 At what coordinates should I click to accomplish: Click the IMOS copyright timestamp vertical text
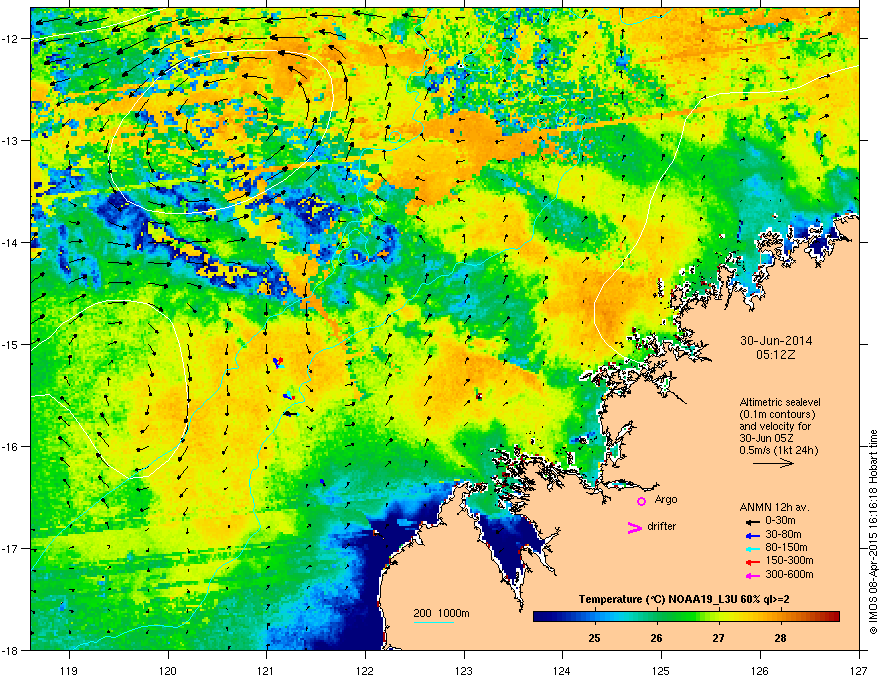[873, 532]
